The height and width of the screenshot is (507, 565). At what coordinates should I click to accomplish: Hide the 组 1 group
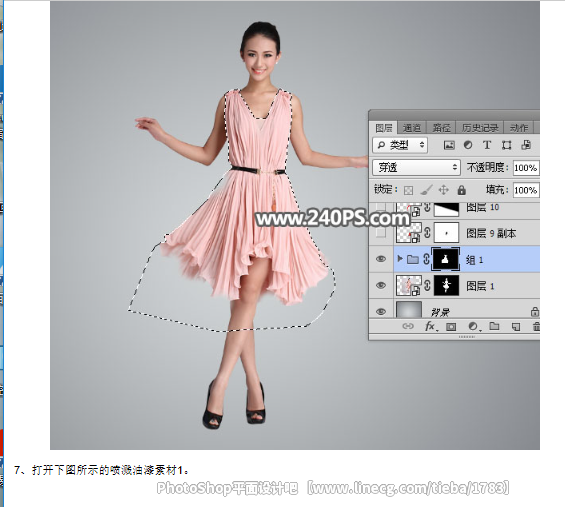click(x=381, y=259)
